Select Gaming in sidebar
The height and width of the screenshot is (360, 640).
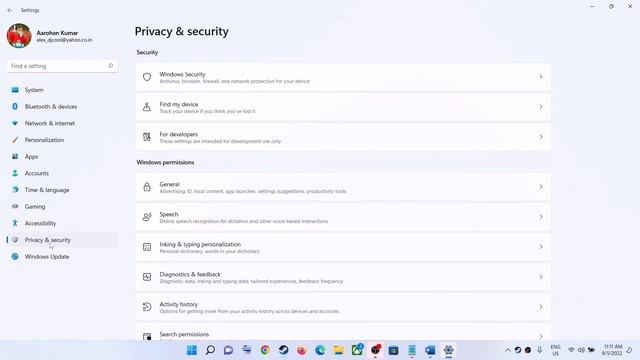(62, 207)
